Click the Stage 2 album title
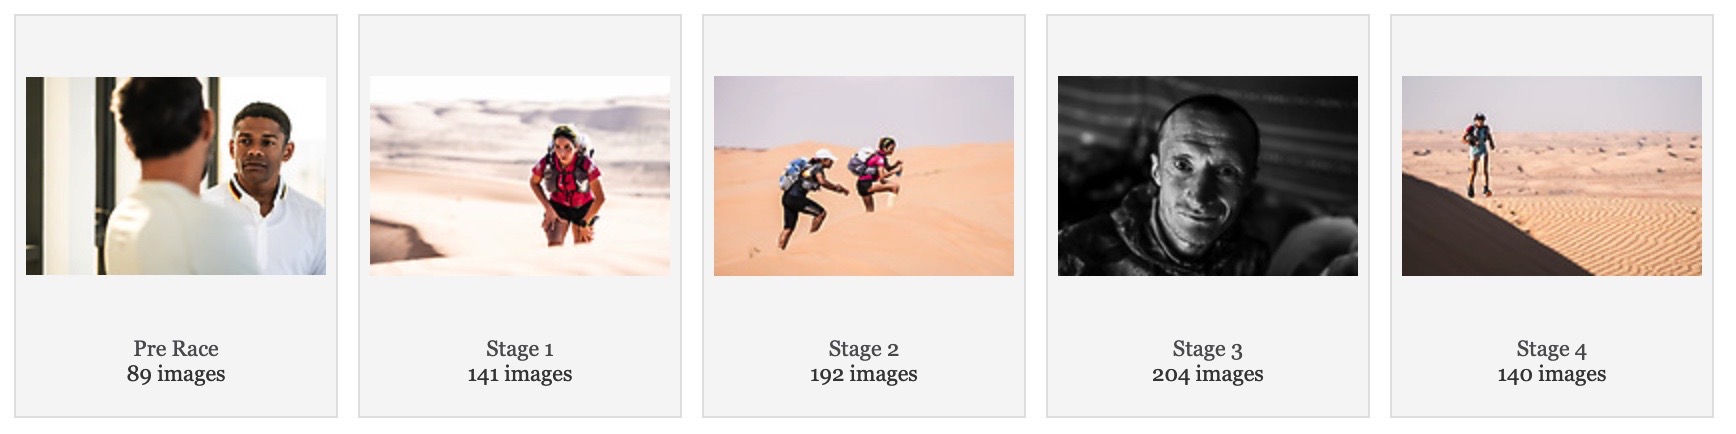 coord(864,349)
